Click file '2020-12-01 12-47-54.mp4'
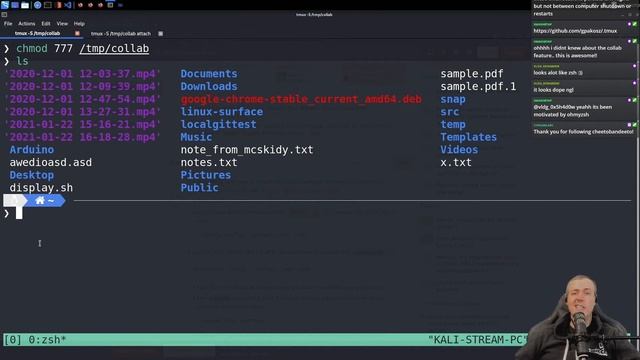This screenshot has width=640, height=360. pyautogui.click(x=82, y=99)
